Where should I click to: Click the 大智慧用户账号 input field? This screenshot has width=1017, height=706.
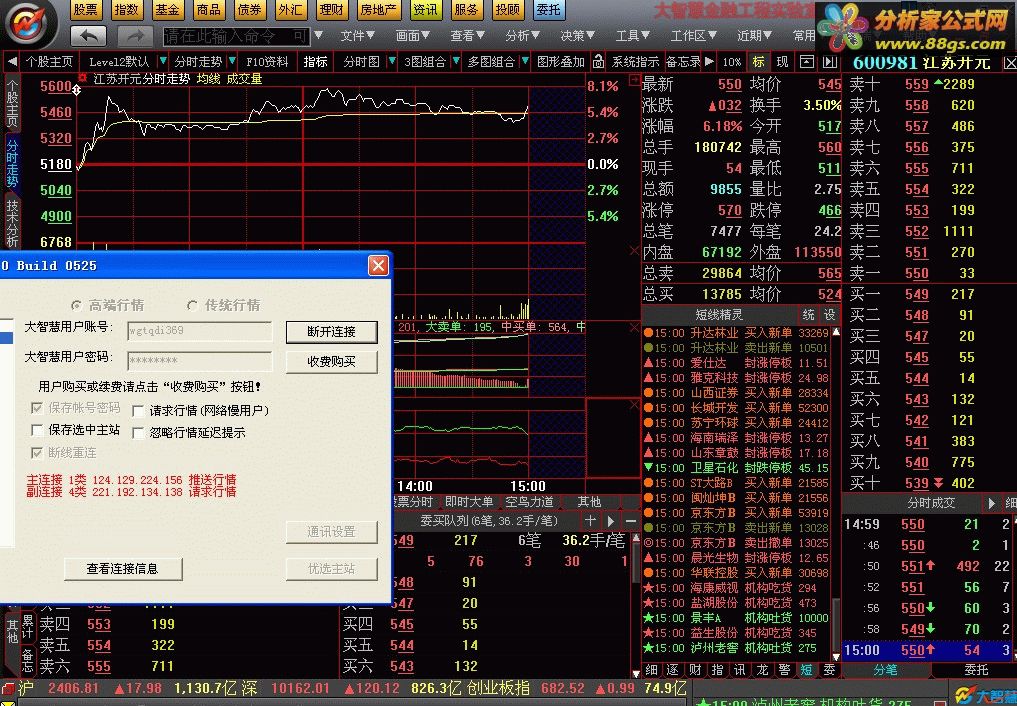click(200, 331)
